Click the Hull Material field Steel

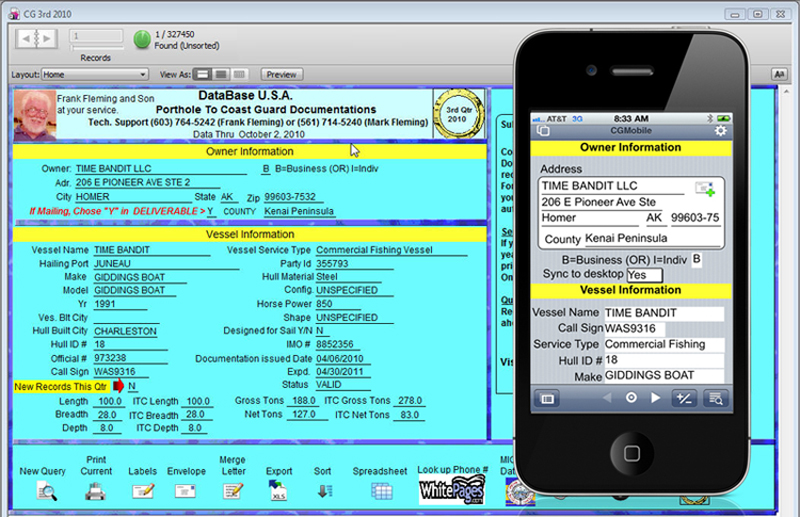[x=348, y=277]
